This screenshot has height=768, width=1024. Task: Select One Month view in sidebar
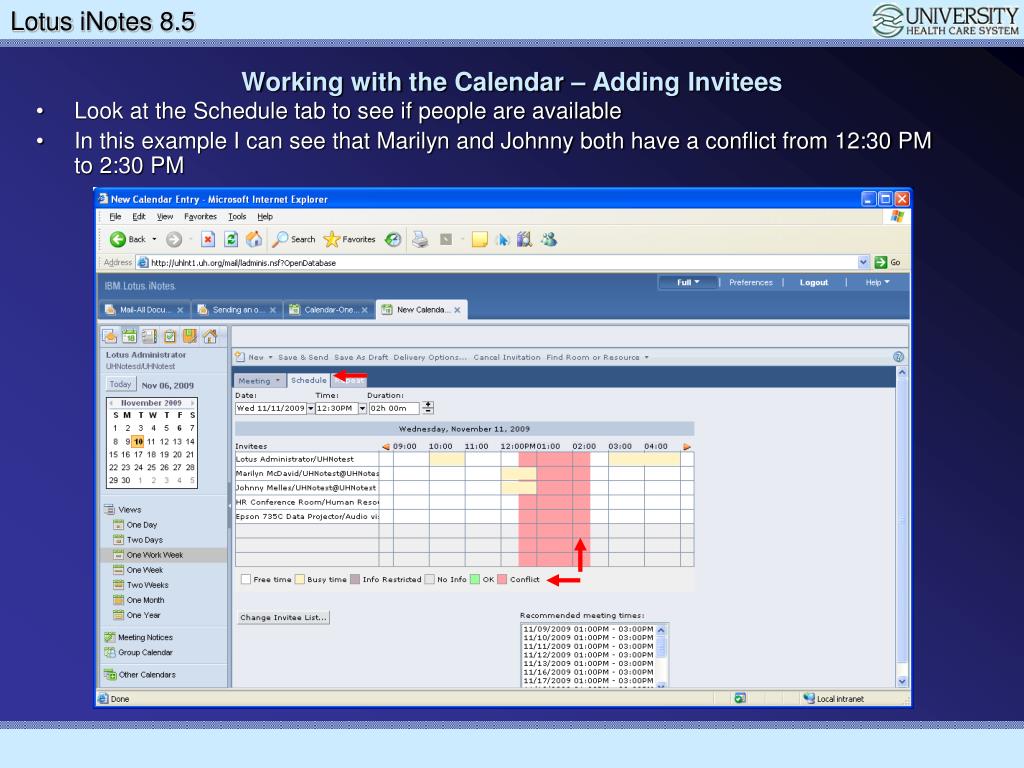145,600
